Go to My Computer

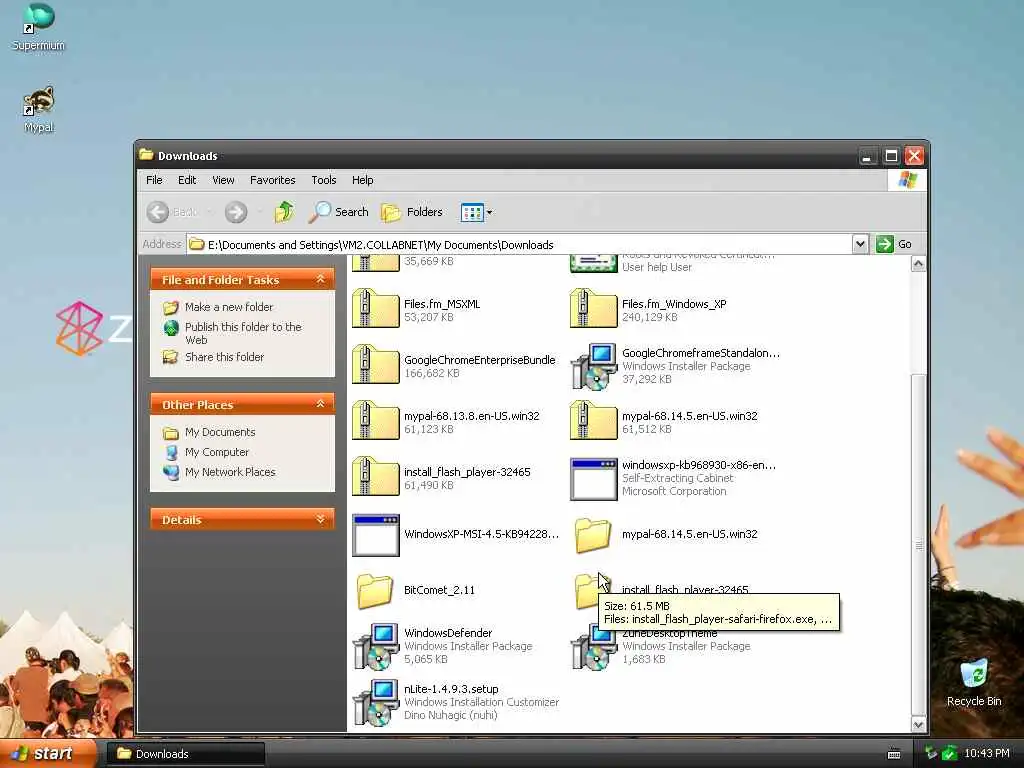tap(216, 452)
